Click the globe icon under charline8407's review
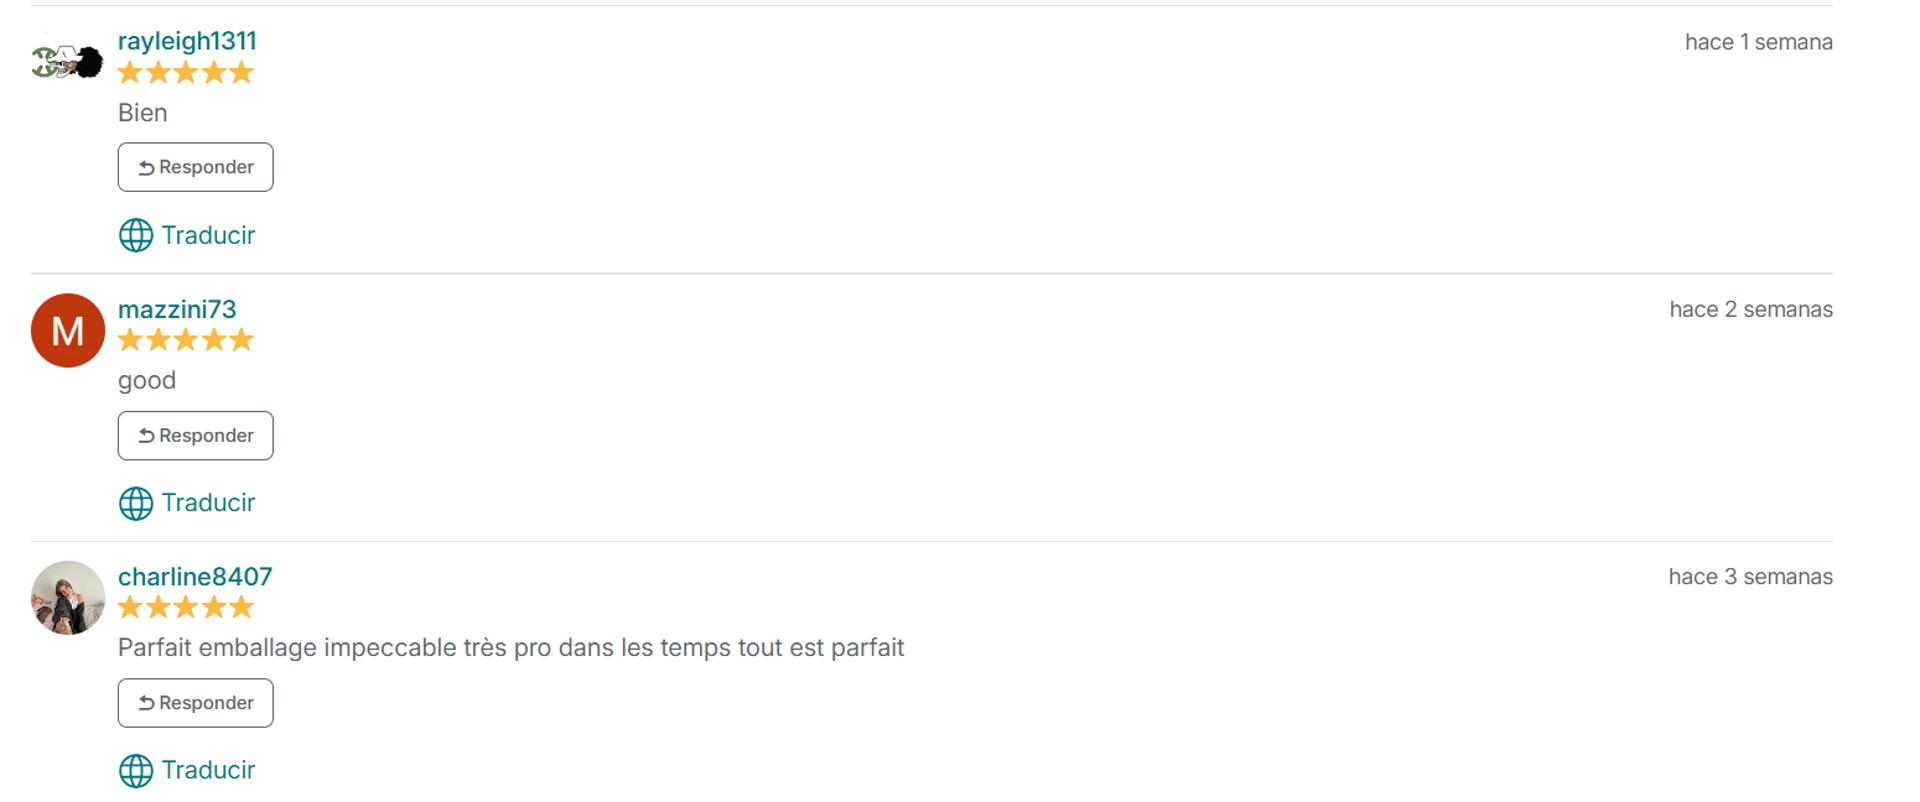 coord(136,771)
